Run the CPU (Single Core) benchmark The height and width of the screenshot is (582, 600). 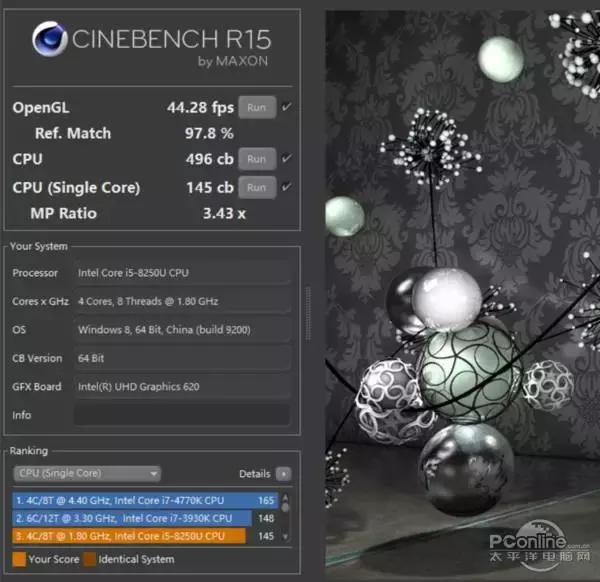(x=257, y=187)
